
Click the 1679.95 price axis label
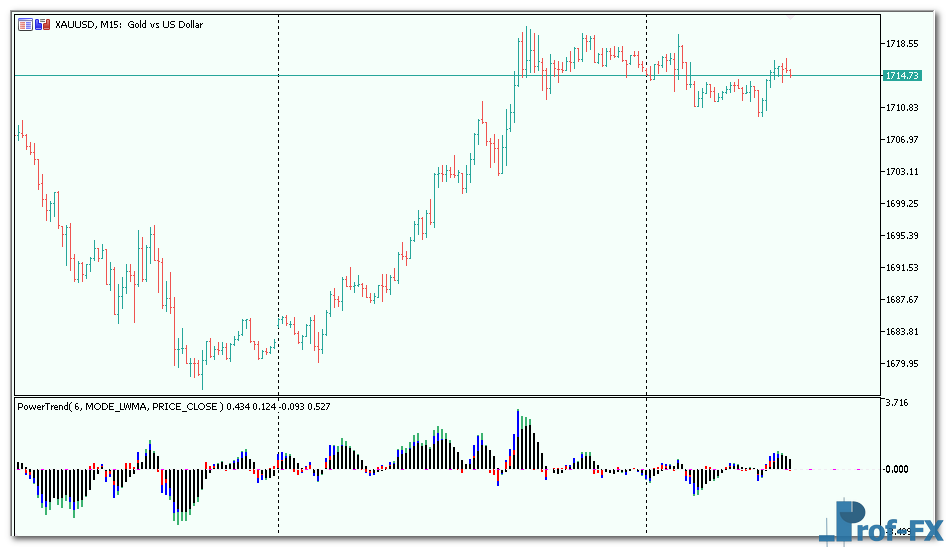click(901, 364)
